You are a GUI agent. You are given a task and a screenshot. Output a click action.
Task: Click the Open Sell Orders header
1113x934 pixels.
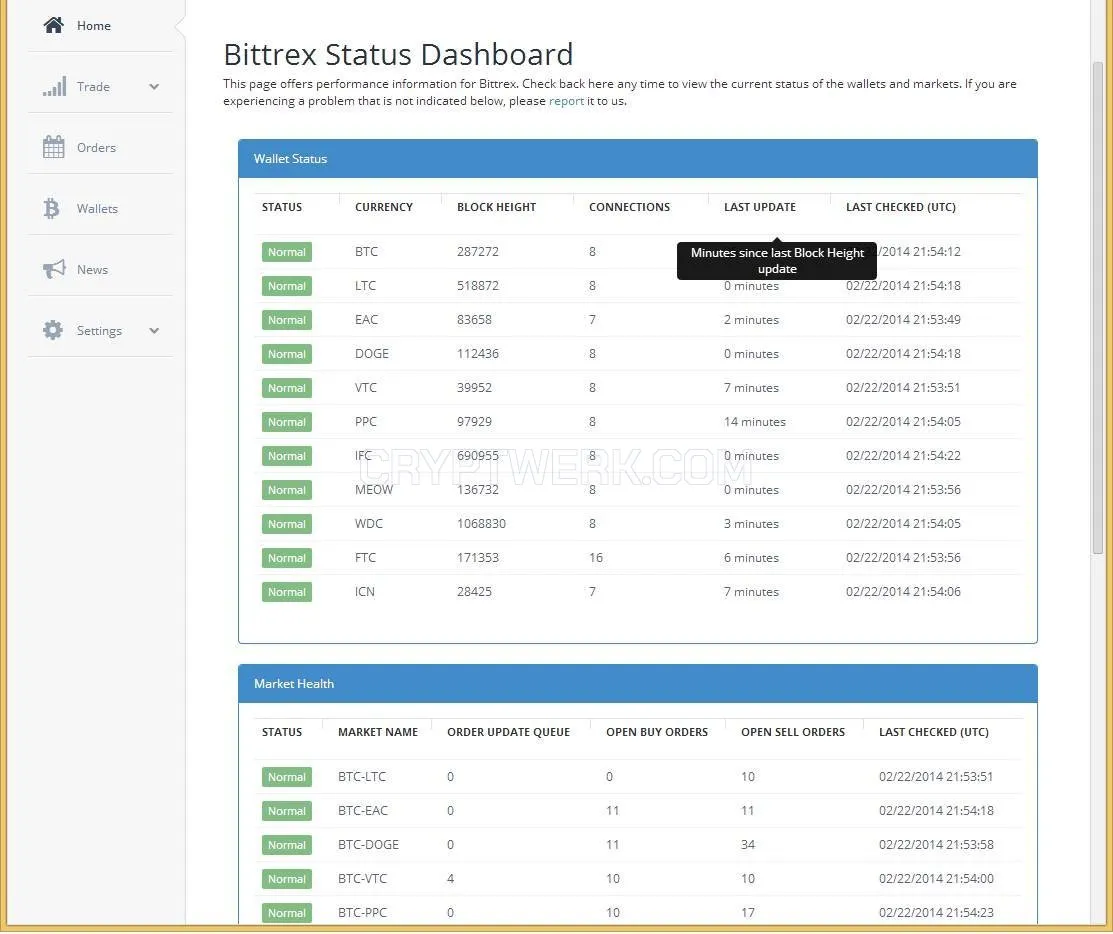click(793, 732)
